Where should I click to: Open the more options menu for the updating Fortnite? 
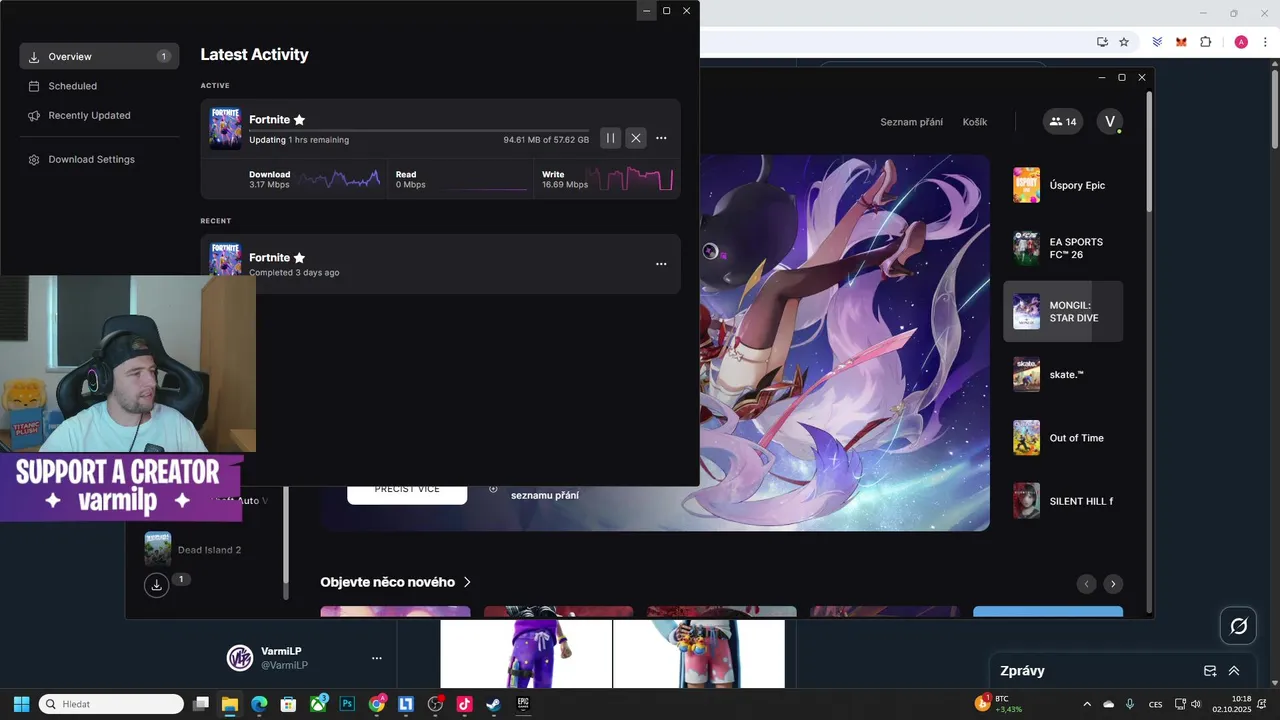click(x=661, y=138)
